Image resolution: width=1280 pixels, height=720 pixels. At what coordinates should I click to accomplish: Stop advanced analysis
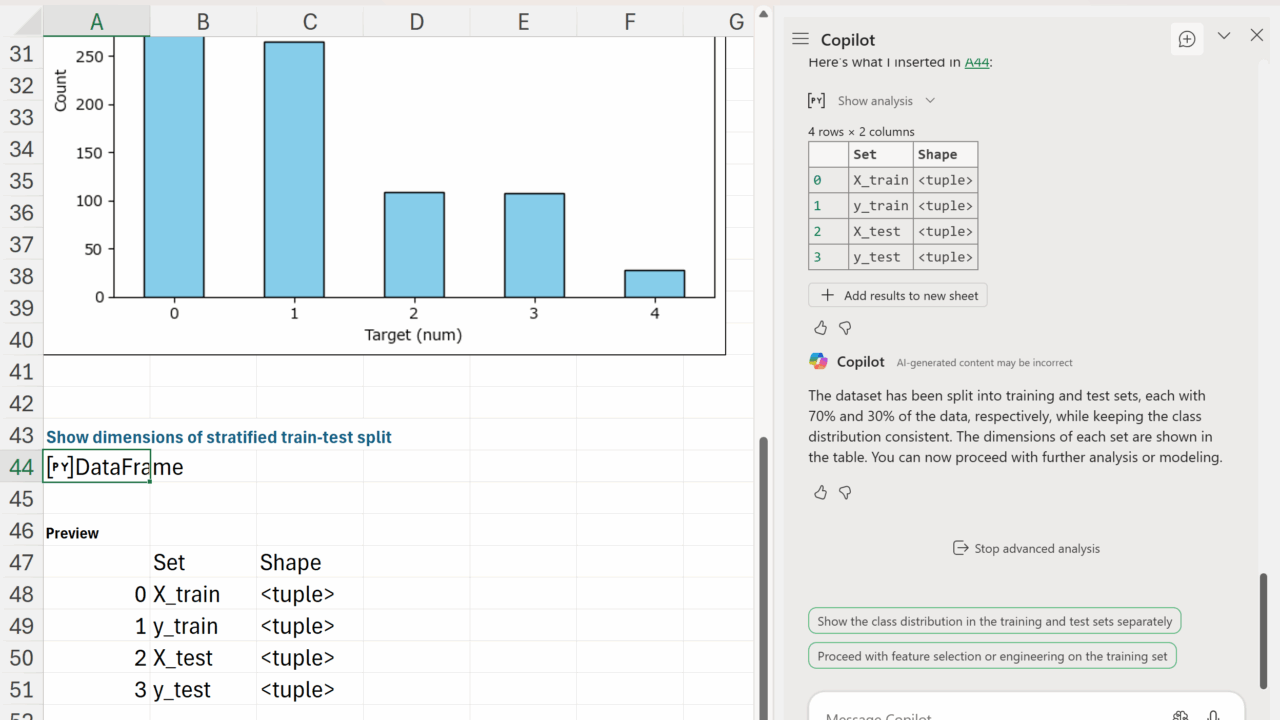pyautogui.click(x=1026, y=548)
